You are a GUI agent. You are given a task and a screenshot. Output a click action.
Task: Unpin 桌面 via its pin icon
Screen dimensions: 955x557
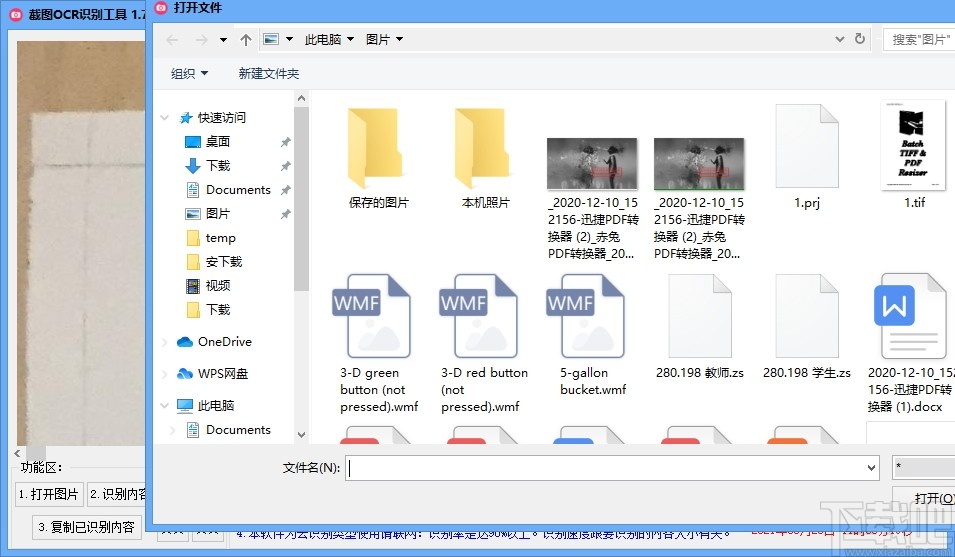click(285, 142)
